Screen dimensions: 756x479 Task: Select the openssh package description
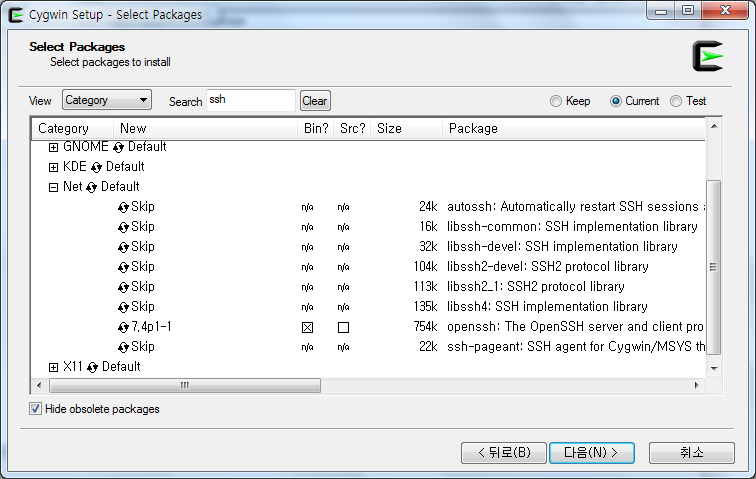(576, 327)
